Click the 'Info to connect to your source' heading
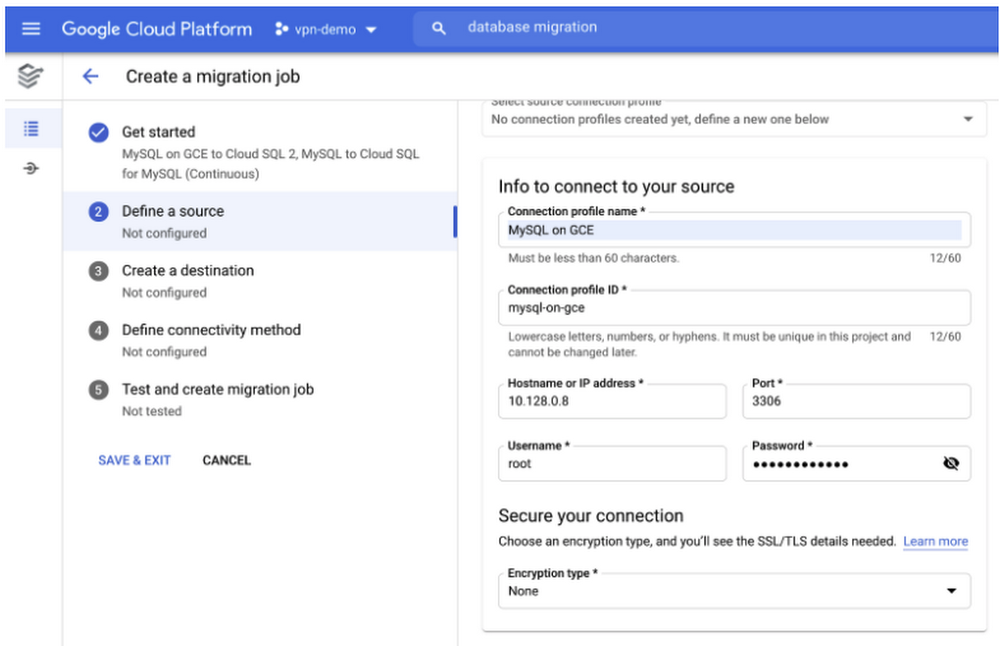This screenshot has width=1000, height=646. (616, 186)
